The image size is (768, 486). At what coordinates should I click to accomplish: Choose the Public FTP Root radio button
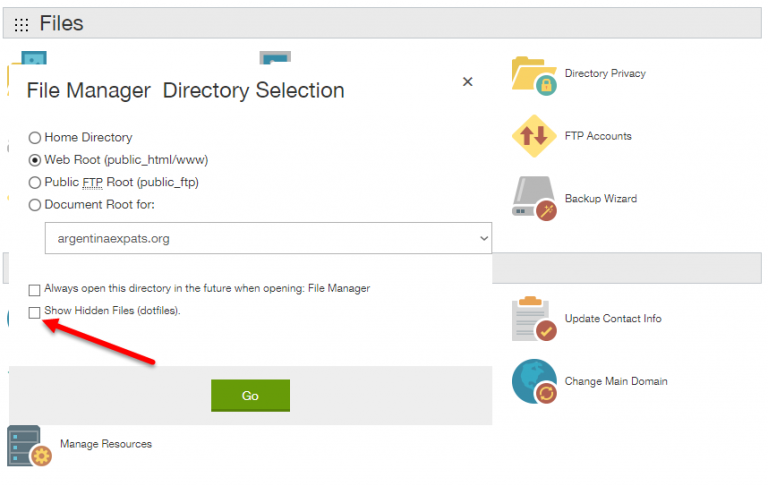tap(34, 183)
